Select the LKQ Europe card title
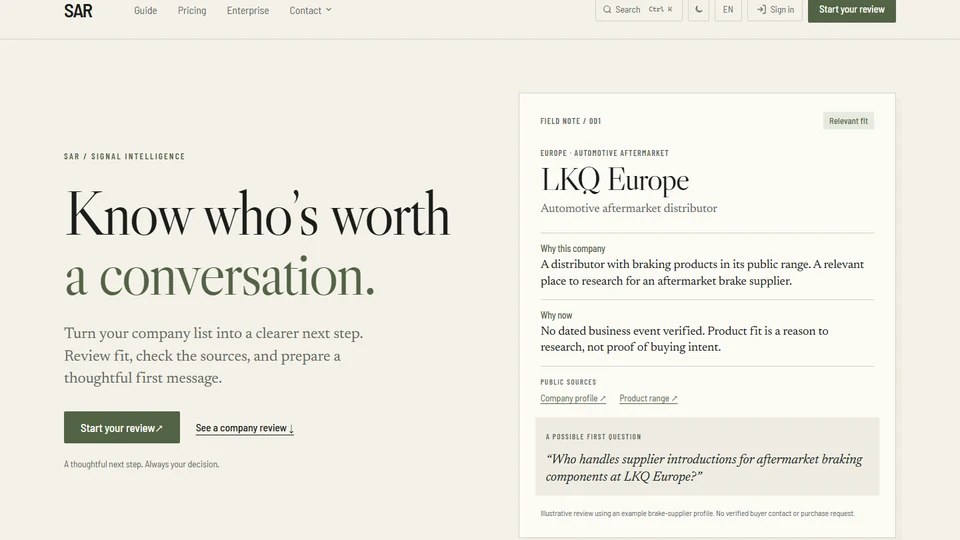This screenshot has width=960, height=540. 614,180
